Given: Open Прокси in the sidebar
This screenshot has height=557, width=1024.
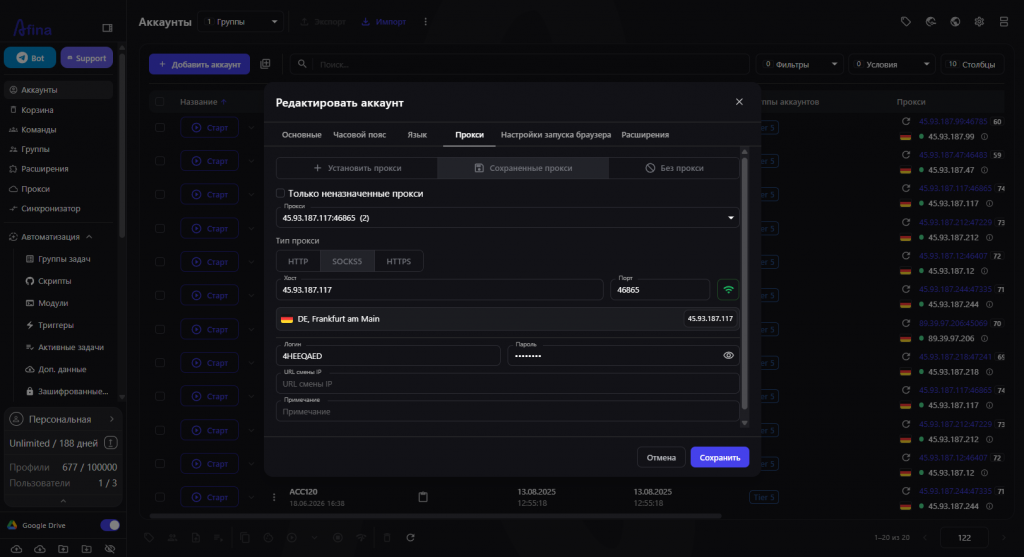Looking at the screenshot, I should tap(35, 189).
